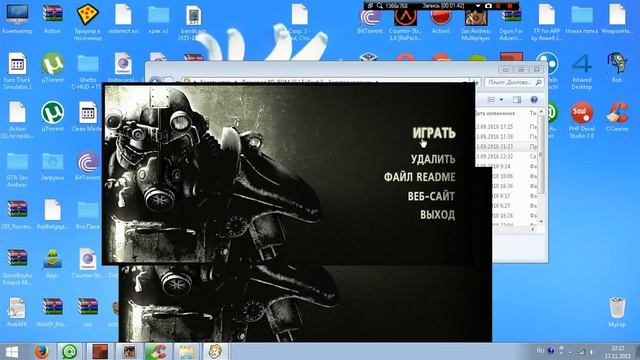Launch PHP Devel Studio 2.0
The height and width of the screenshot is (360, 640).
(582, 120)
